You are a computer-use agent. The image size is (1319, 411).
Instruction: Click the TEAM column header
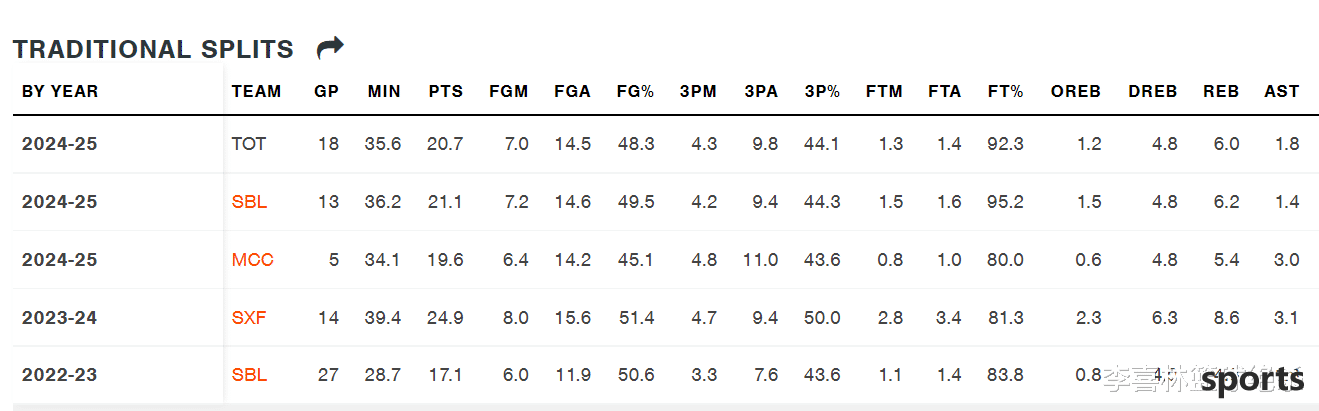point(257,91)
